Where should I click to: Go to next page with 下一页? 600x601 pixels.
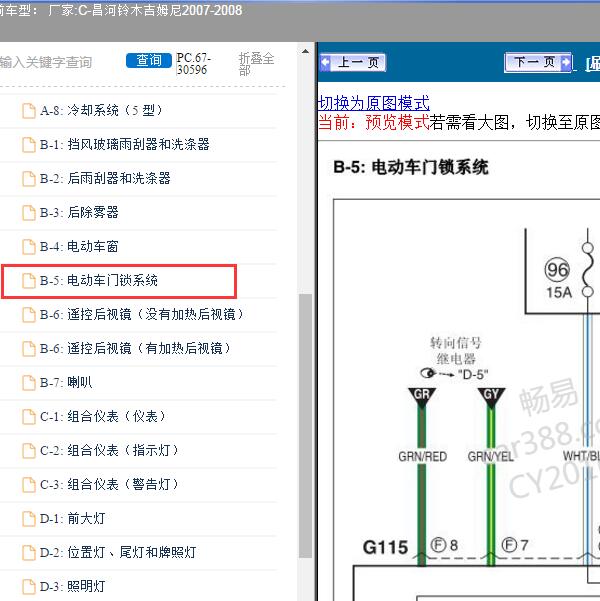coord(538,62)
